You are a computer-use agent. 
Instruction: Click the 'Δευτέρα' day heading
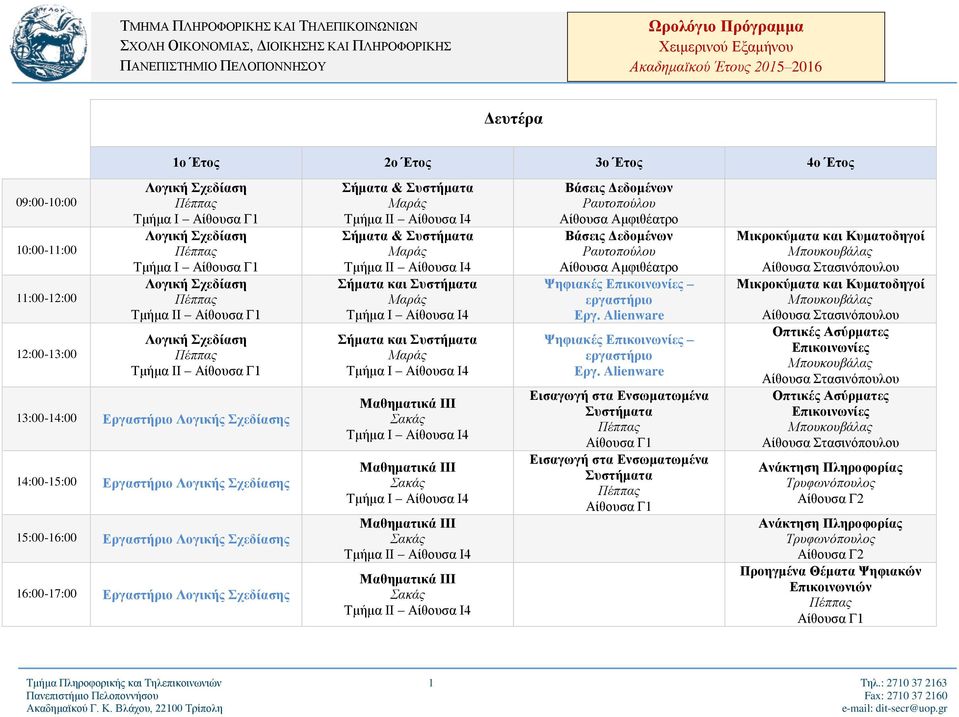[x=513, y=119]
